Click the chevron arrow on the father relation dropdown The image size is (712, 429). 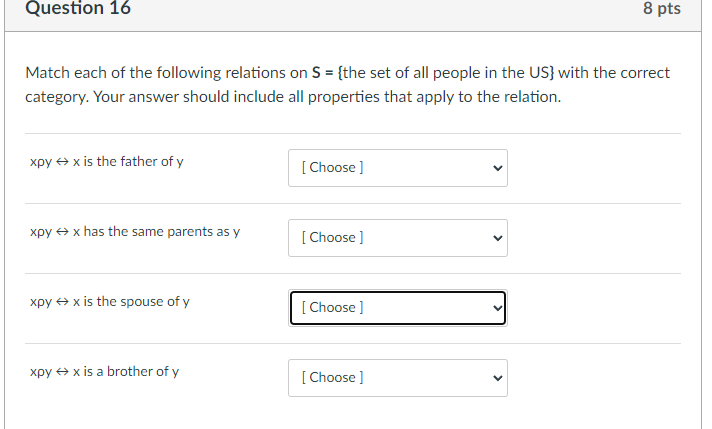495,167
